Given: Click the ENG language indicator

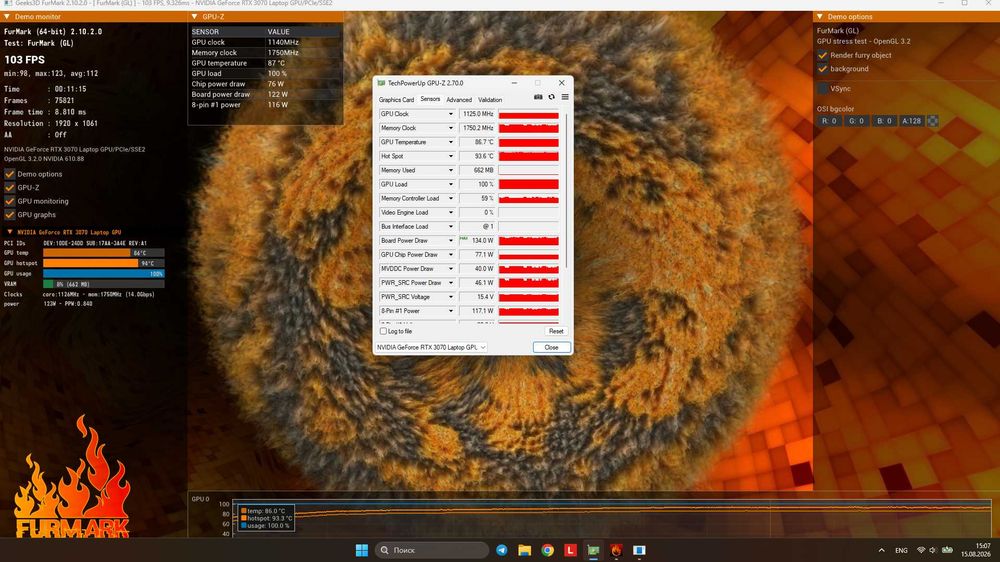Looking at the screenshot, I should (x=901, y=550).
